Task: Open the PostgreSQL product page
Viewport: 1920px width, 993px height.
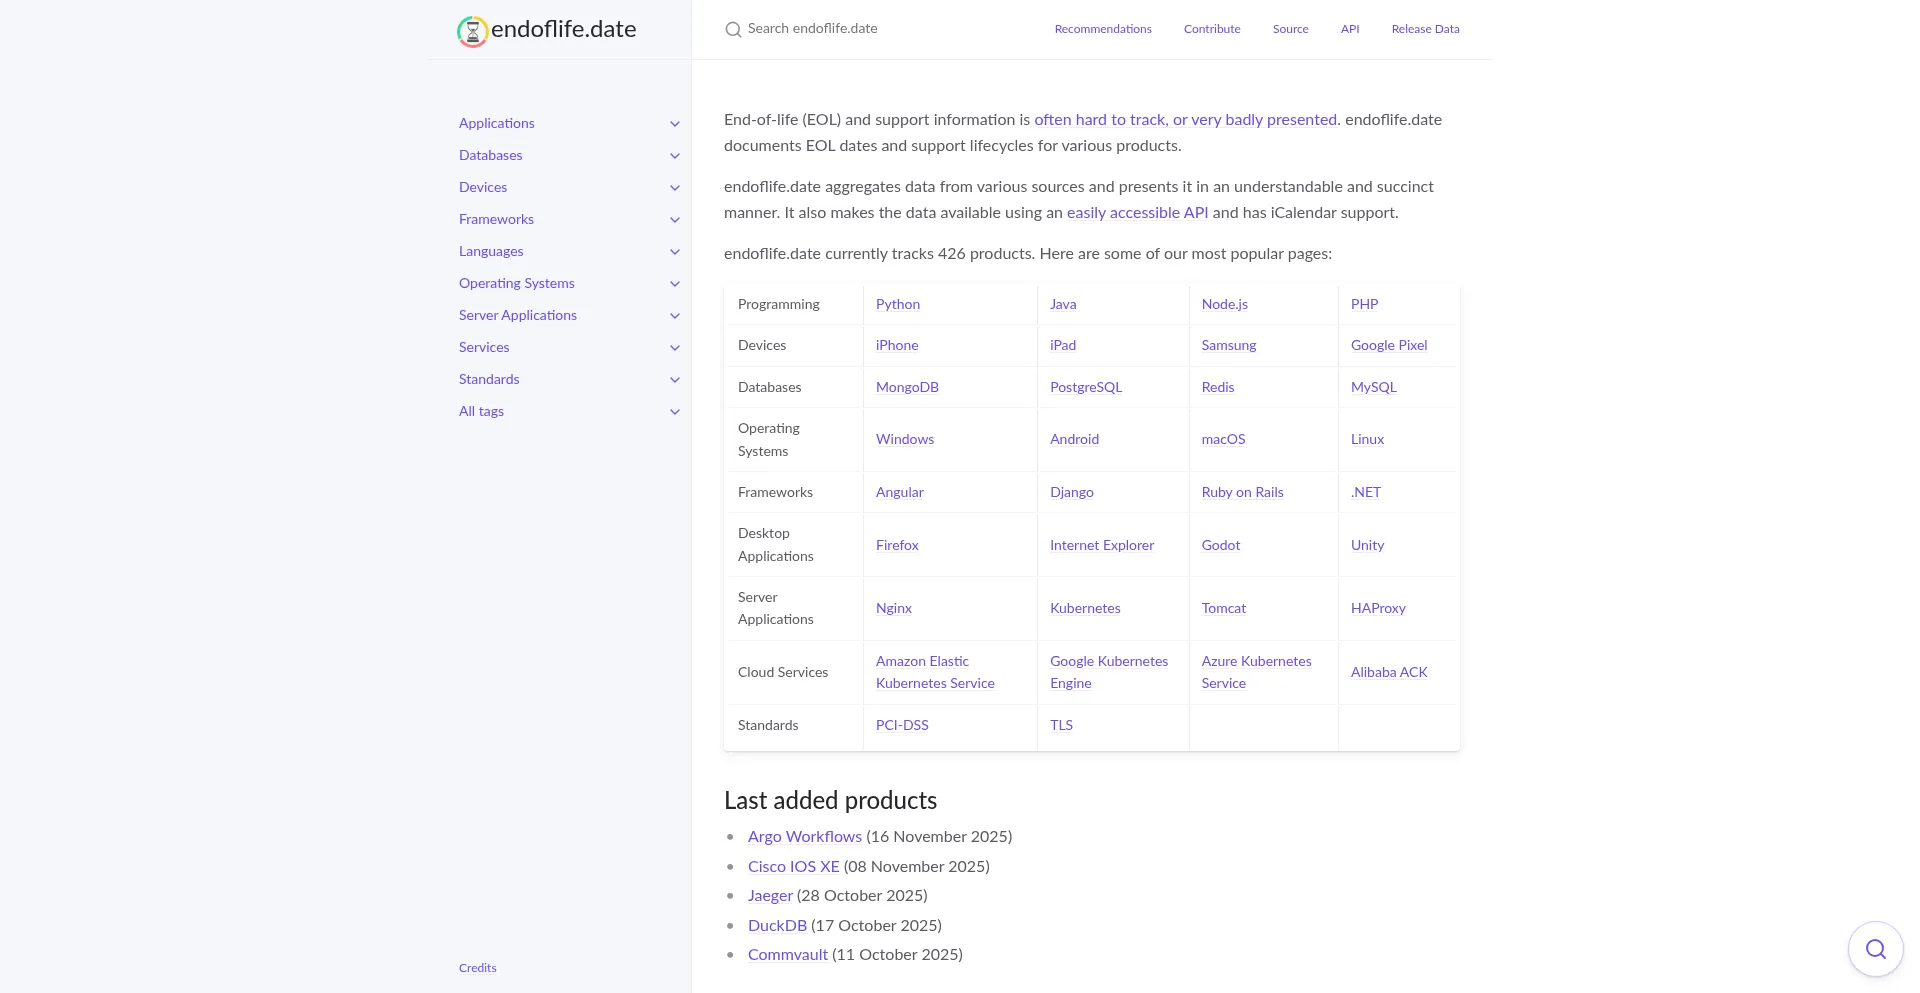Action: (1086, 387)
